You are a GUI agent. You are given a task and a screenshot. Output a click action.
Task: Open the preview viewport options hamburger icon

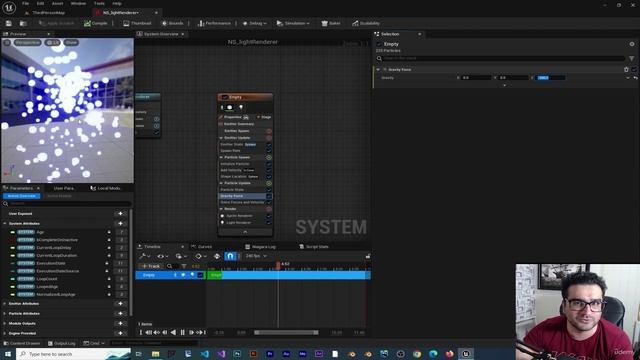[x=7, y=42]
